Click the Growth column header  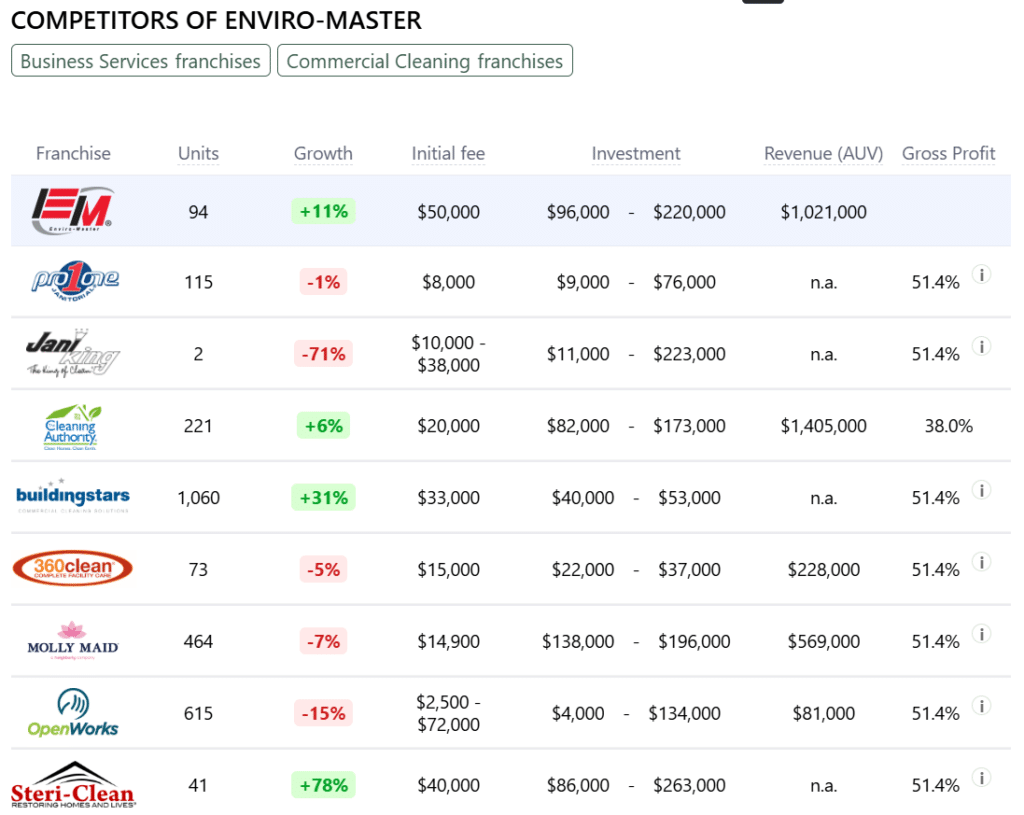click(323, 153)
